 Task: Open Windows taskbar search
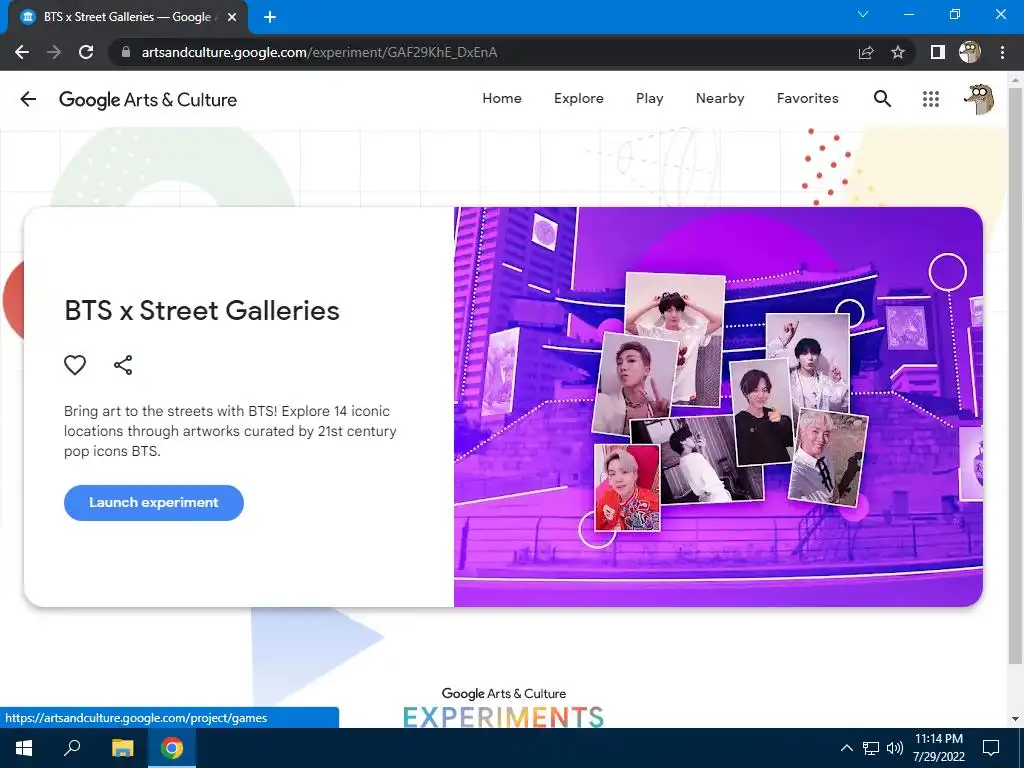click(72, 748)
